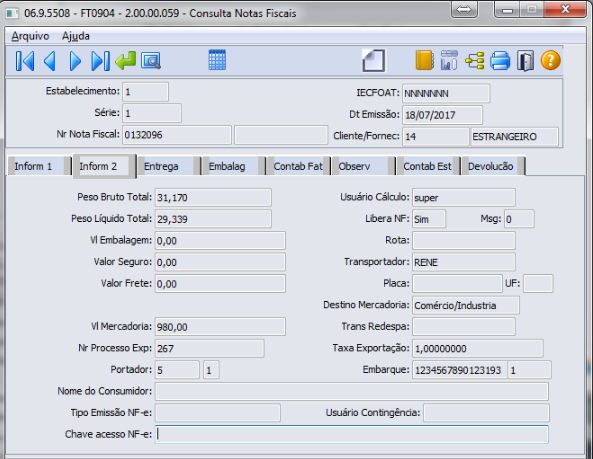This screenshot has width=593, height=459.
Task: Click Chave acesso NF-e input field
Action: coord(352,434)
